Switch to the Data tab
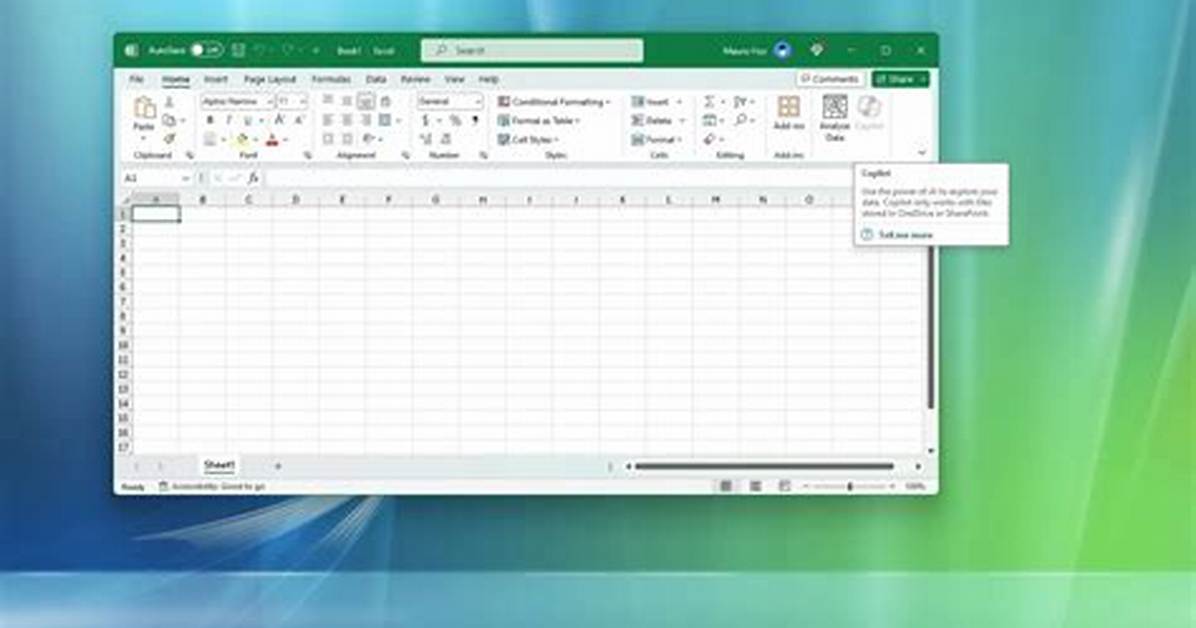The width and height of the screenshot is (1196, 628). point(375,79)
